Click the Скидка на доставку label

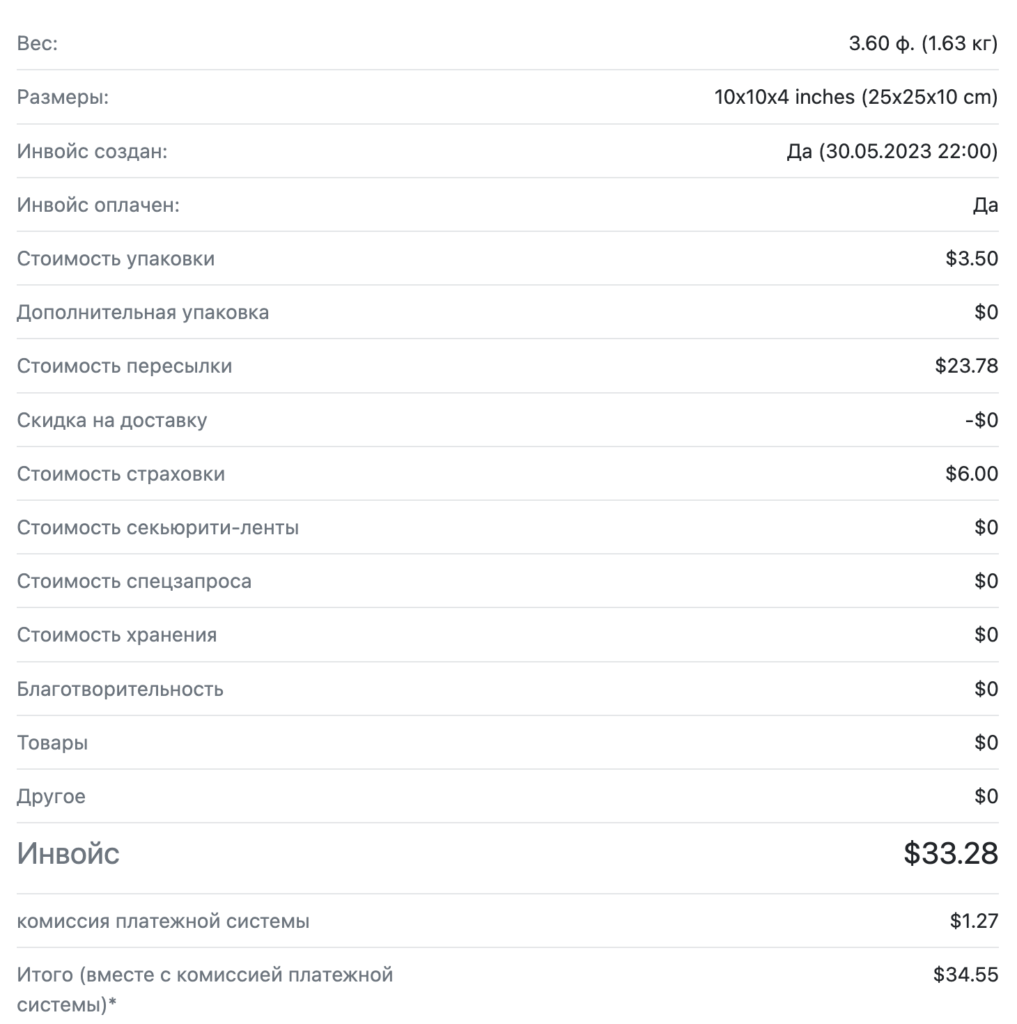pos(112,420)
